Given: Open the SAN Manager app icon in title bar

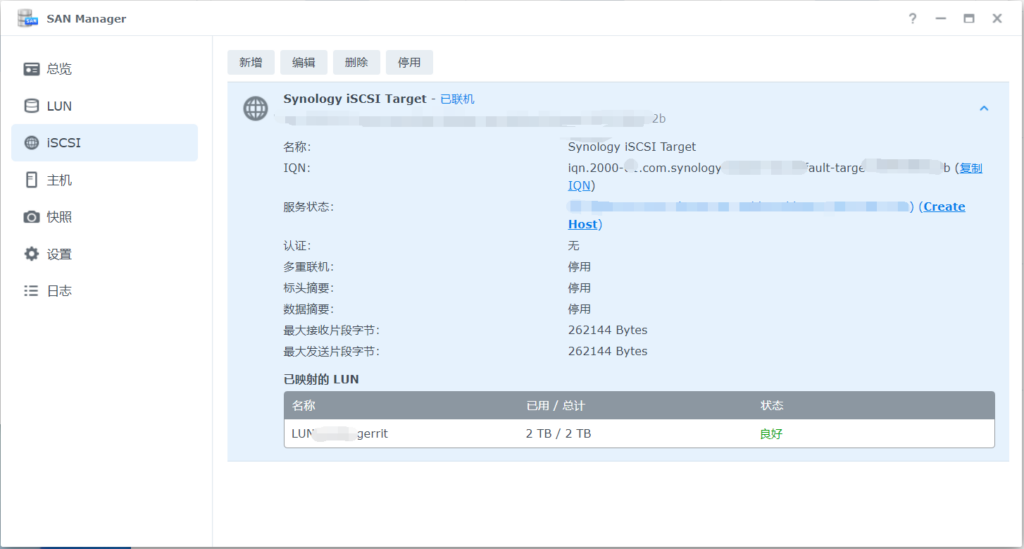Looking at the screenshot, I should [27, 18].
